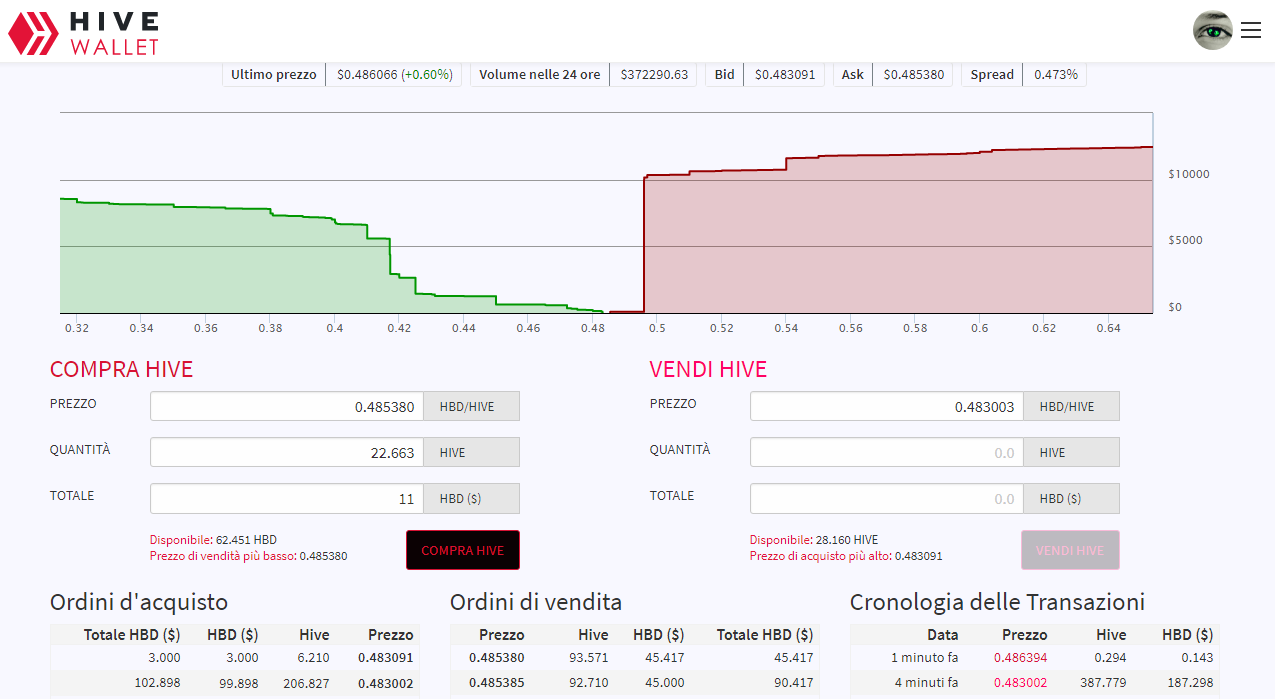
Task: Click 187.298 HBD value in transaction history
Action: coord(1190,683)
